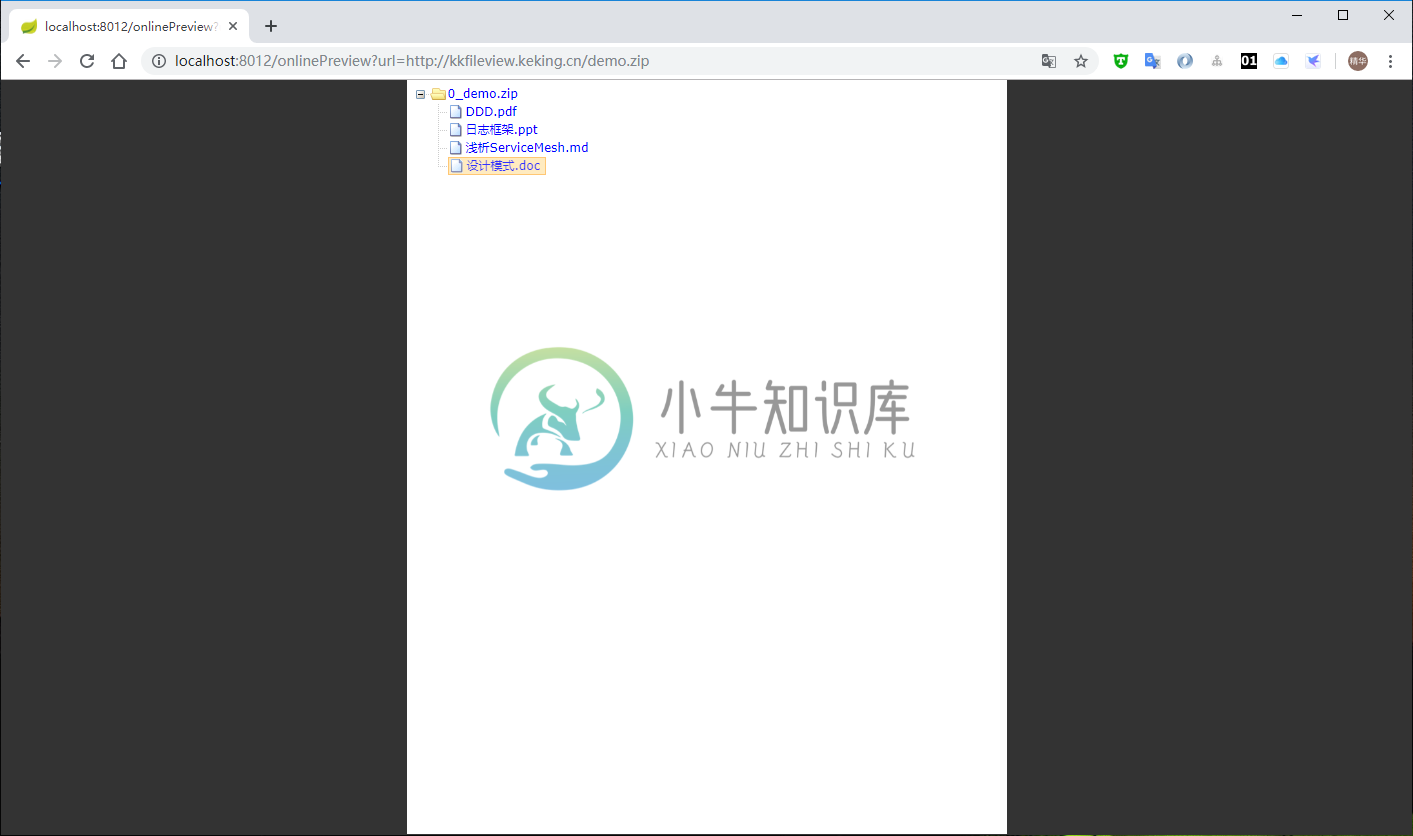Click the file icon beside 日志框架.ppt
Screen dimensions: 1413x836
click(x=456, y=130)
